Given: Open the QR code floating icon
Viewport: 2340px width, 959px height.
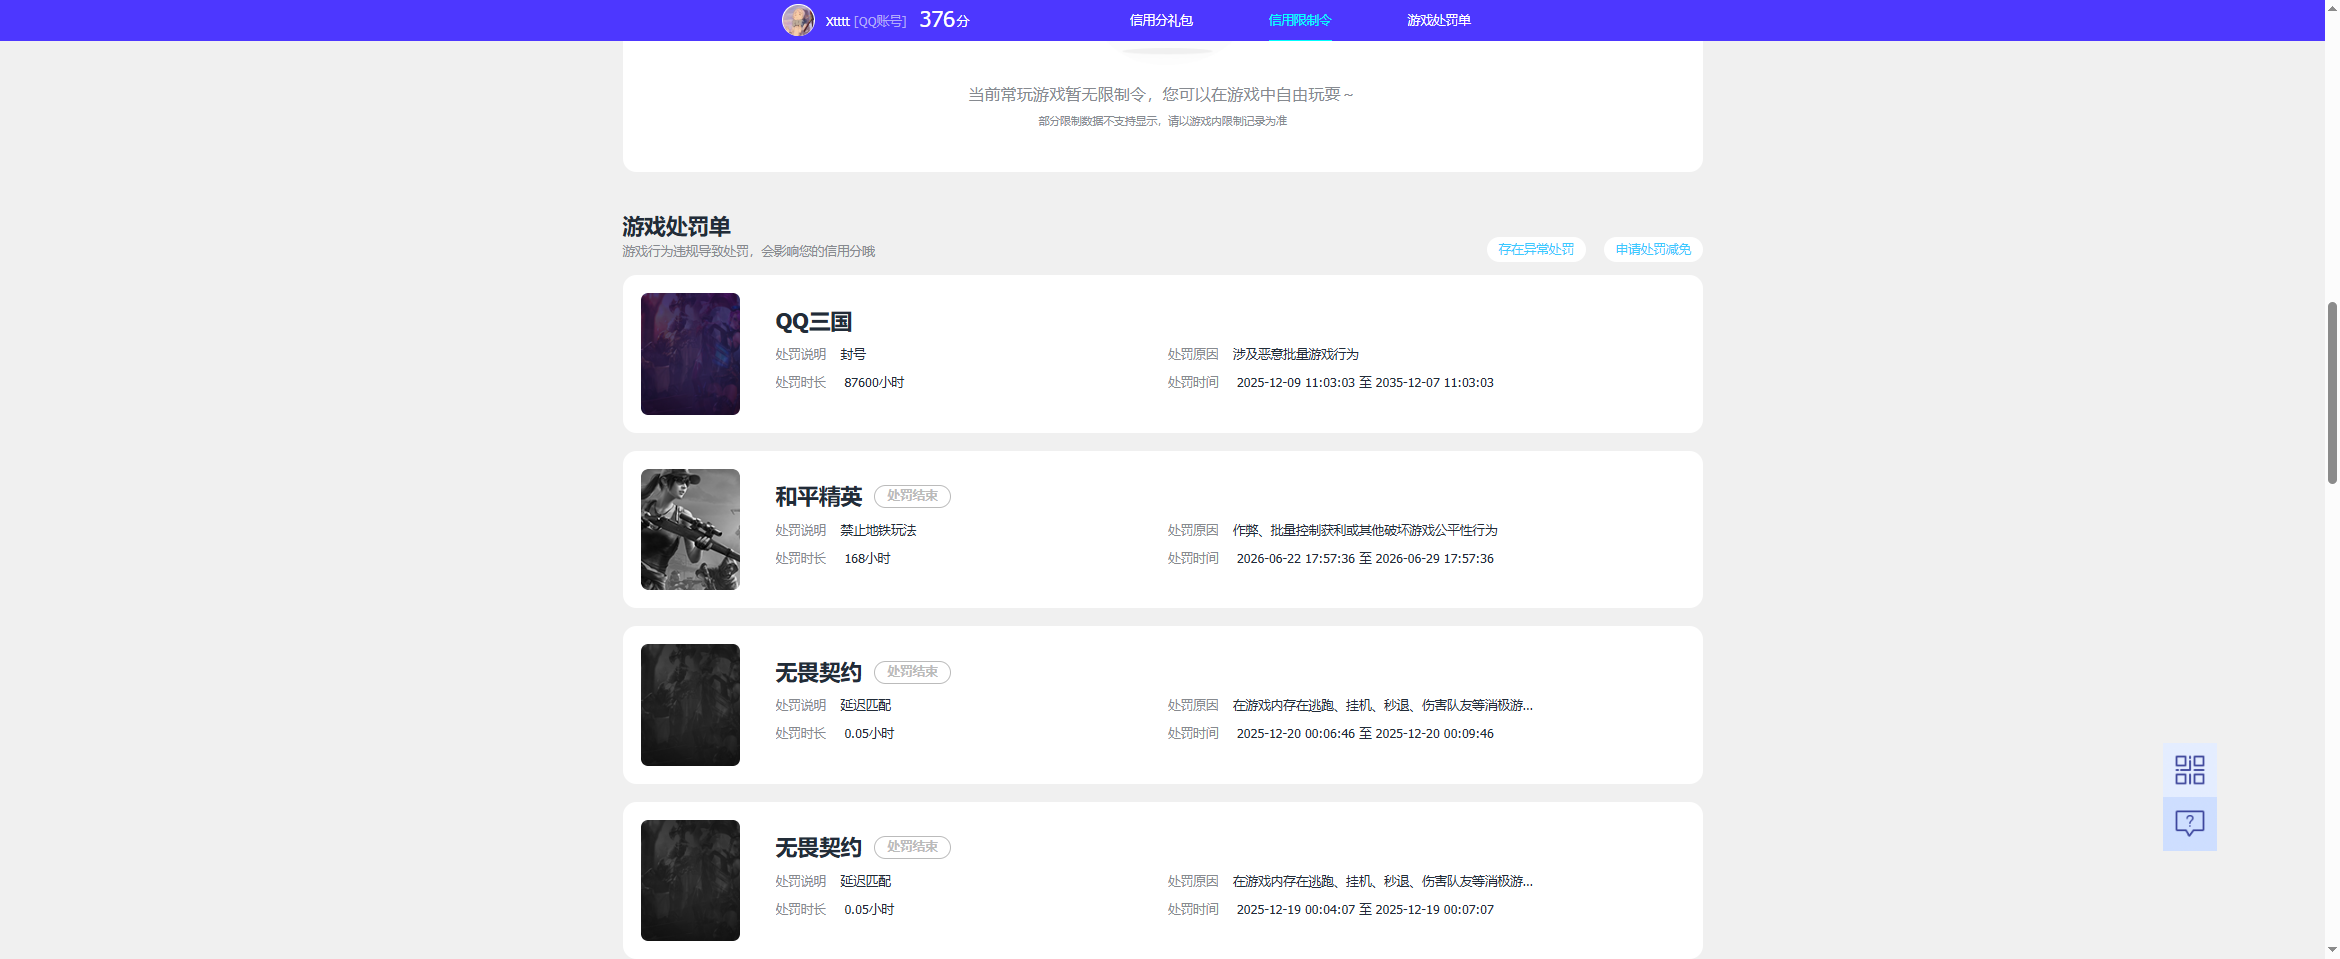Looking at the screenshot, I should pos(2189,770).
